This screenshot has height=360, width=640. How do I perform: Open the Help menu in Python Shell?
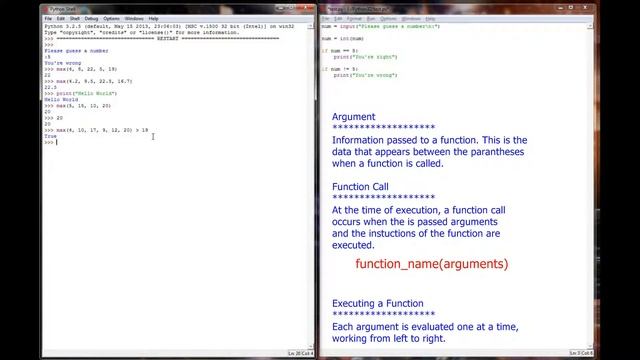pos(153,19)
